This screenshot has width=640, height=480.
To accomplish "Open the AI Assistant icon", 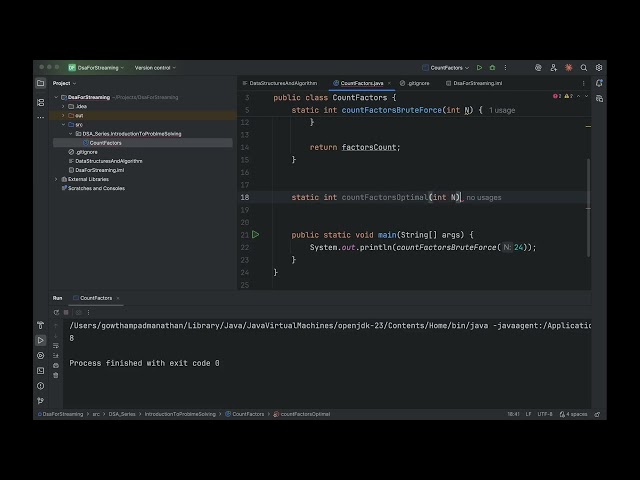I will [538, 68].
